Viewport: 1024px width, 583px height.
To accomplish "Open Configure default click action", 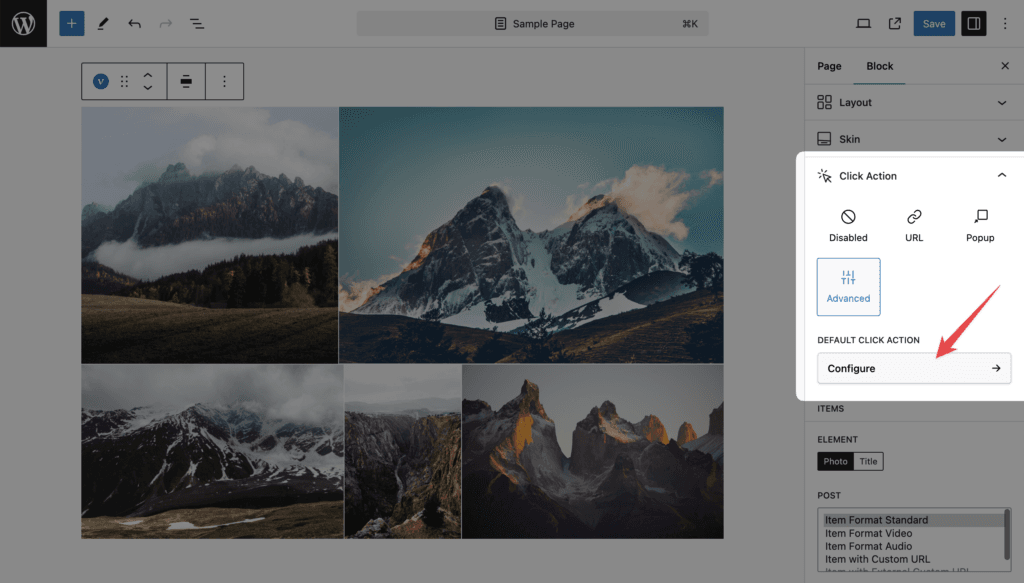I will pos(914,368).
